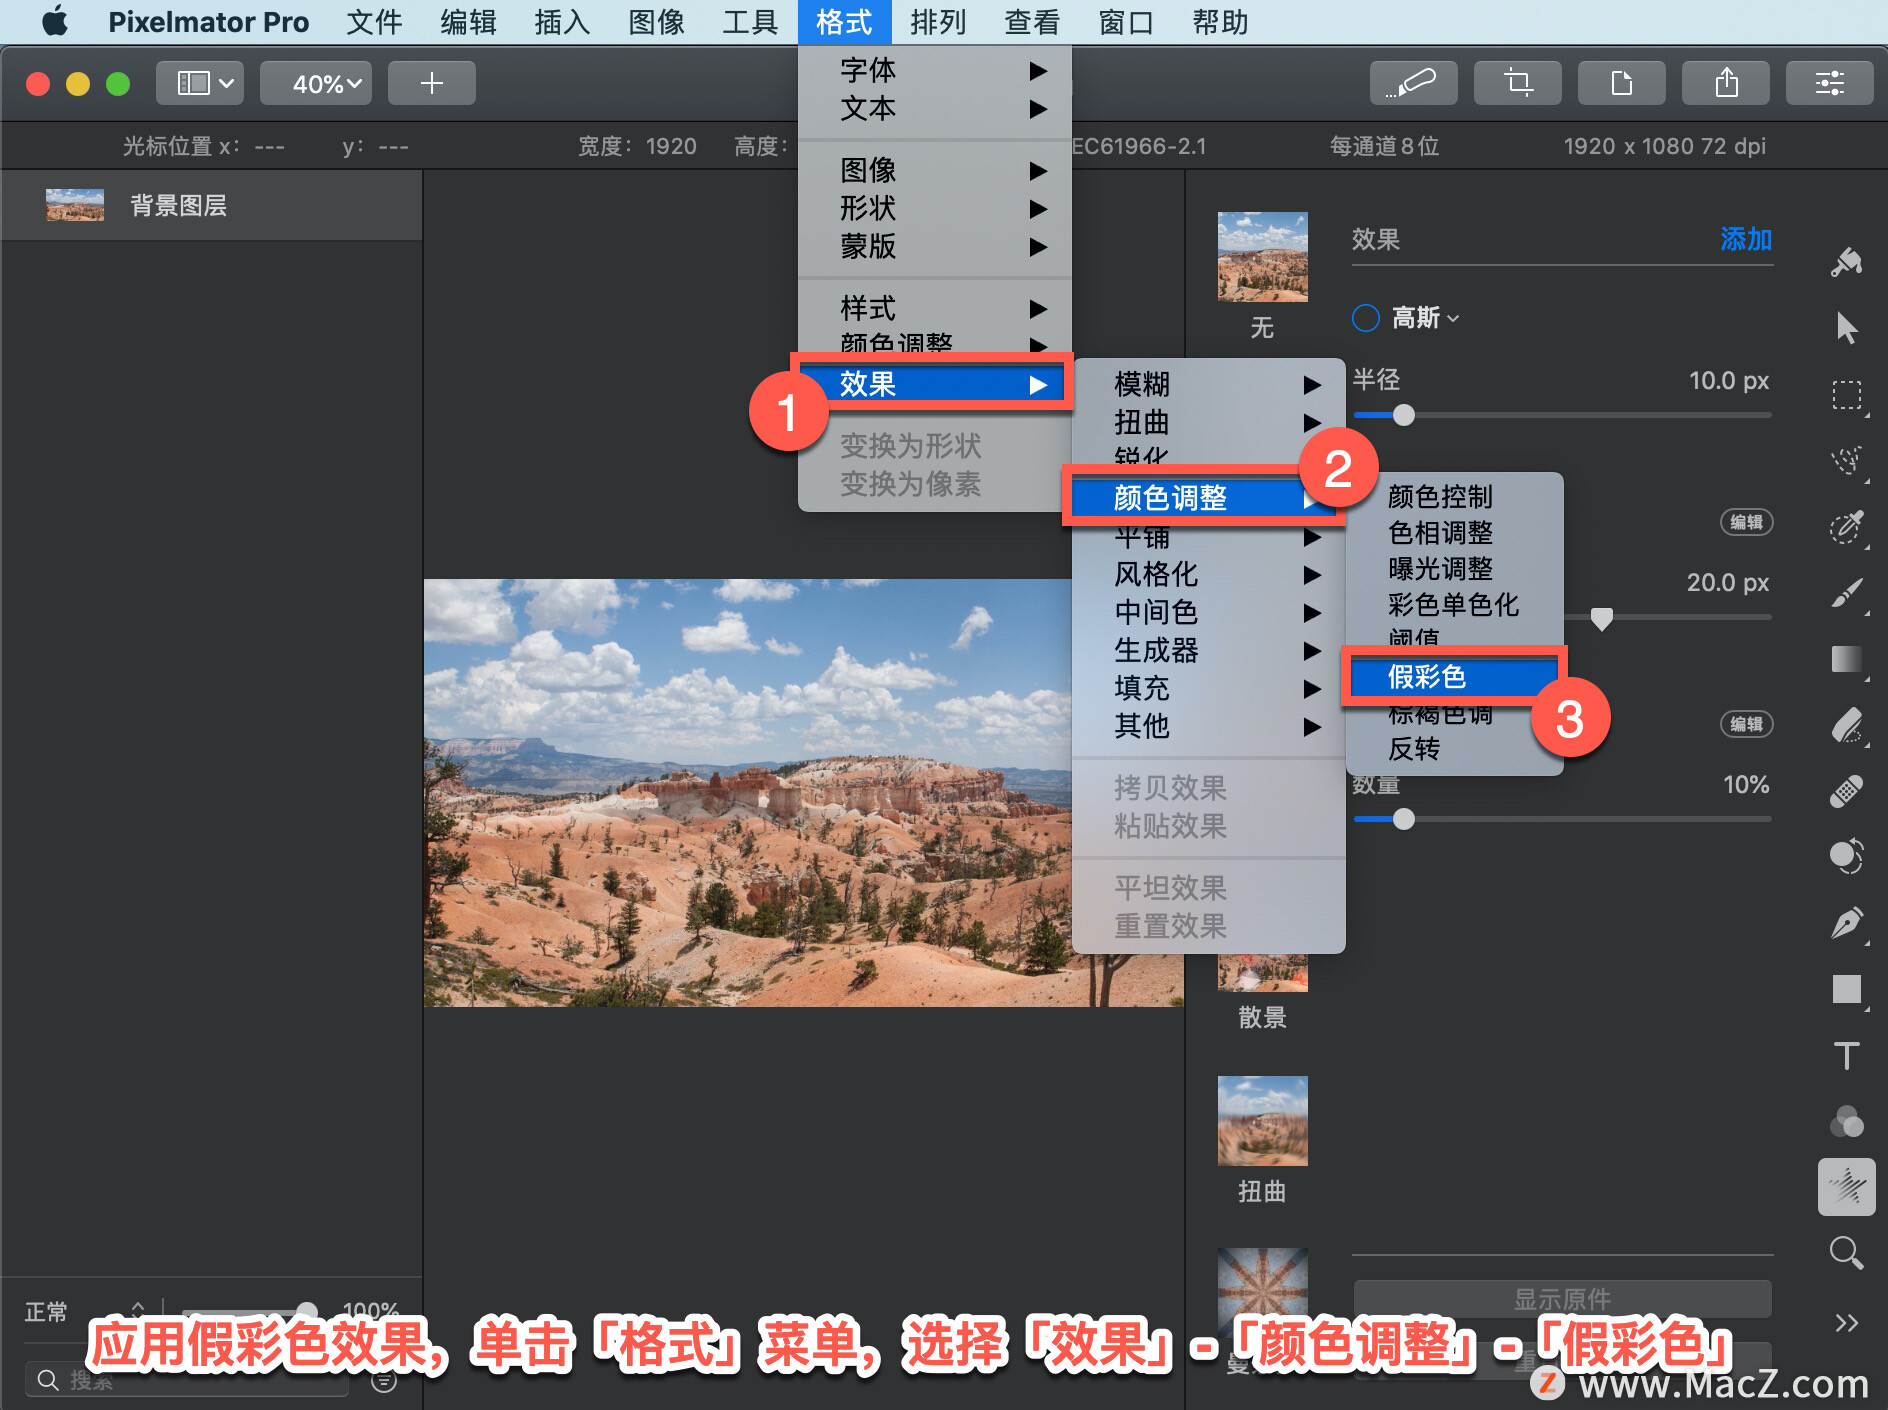
Task: Adjust the 10% amount slider handle
Action: [x=1404, y=819]
